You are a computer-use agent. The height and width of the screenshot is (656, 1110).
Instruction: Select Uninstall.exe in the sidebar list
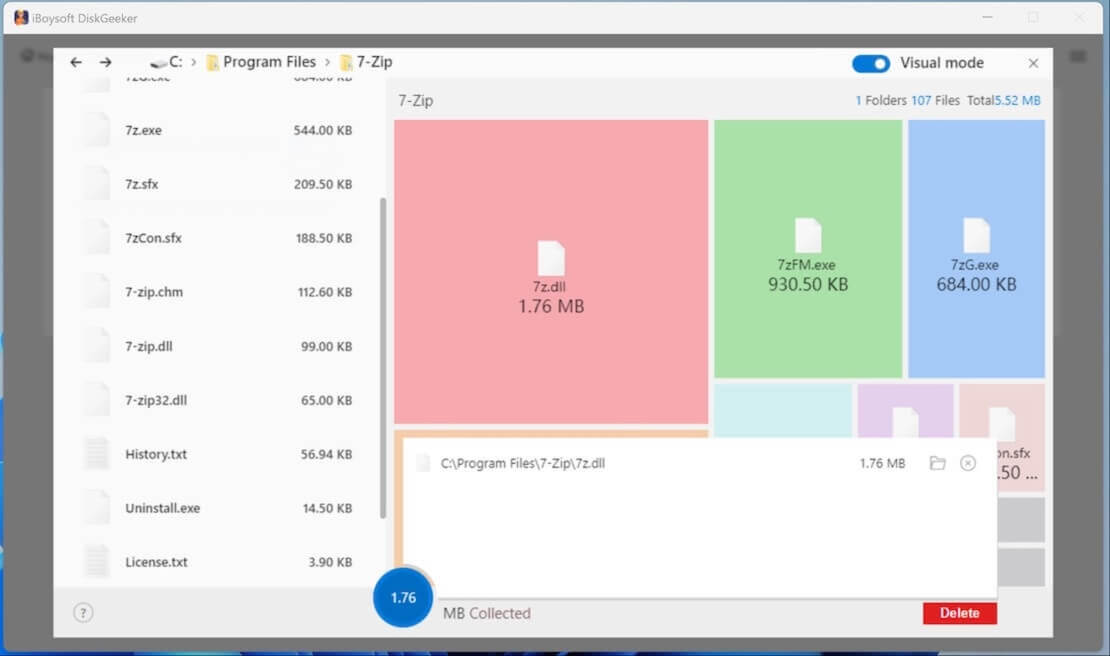click(163, 507)
